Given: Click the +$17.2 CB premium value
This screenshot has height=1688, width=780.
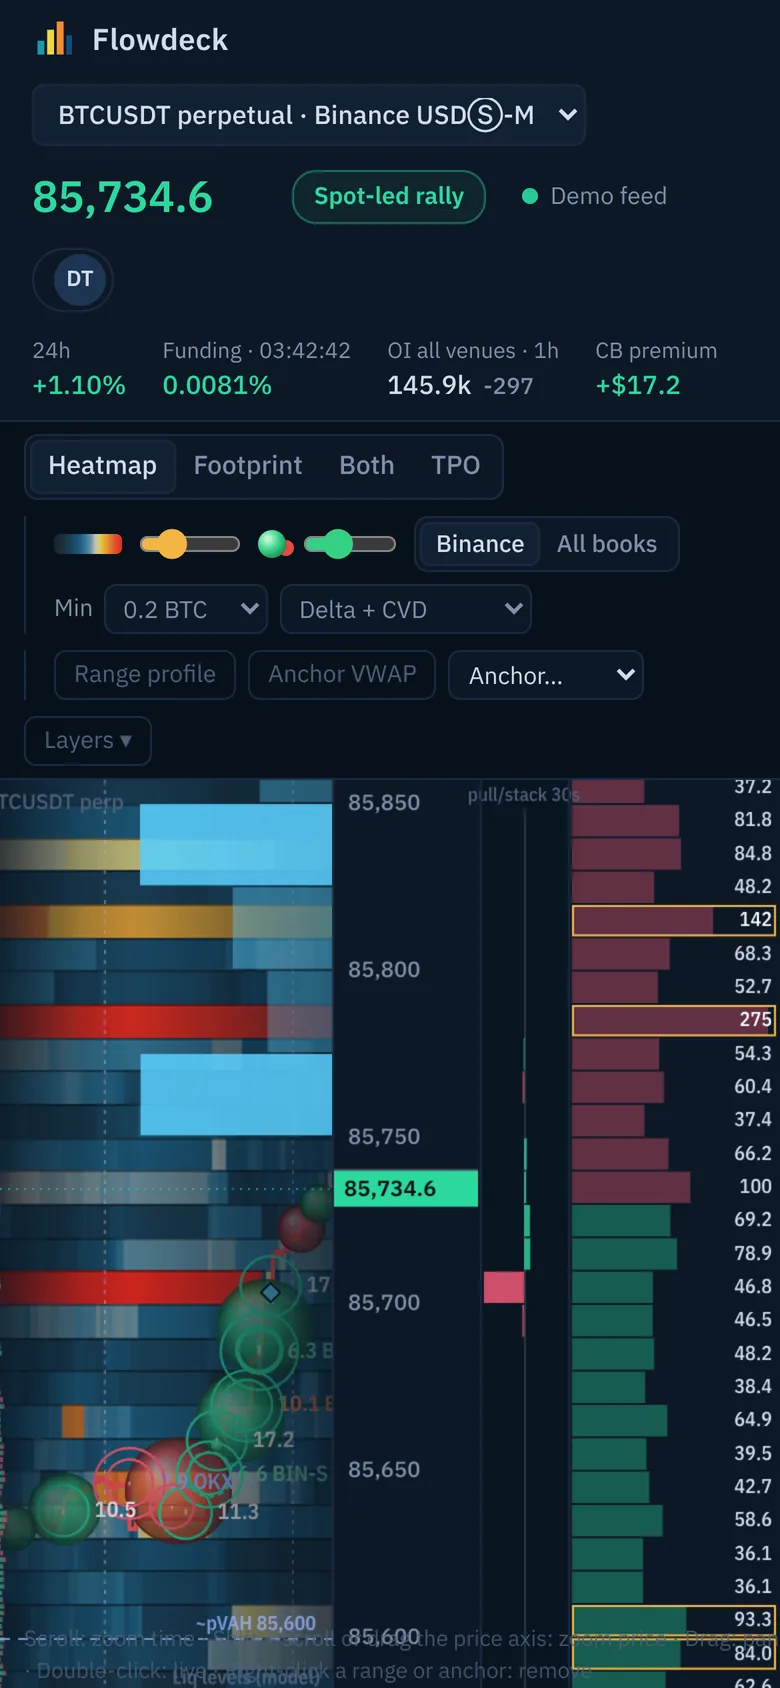Looking at the screenshot, I should point(638,386).
